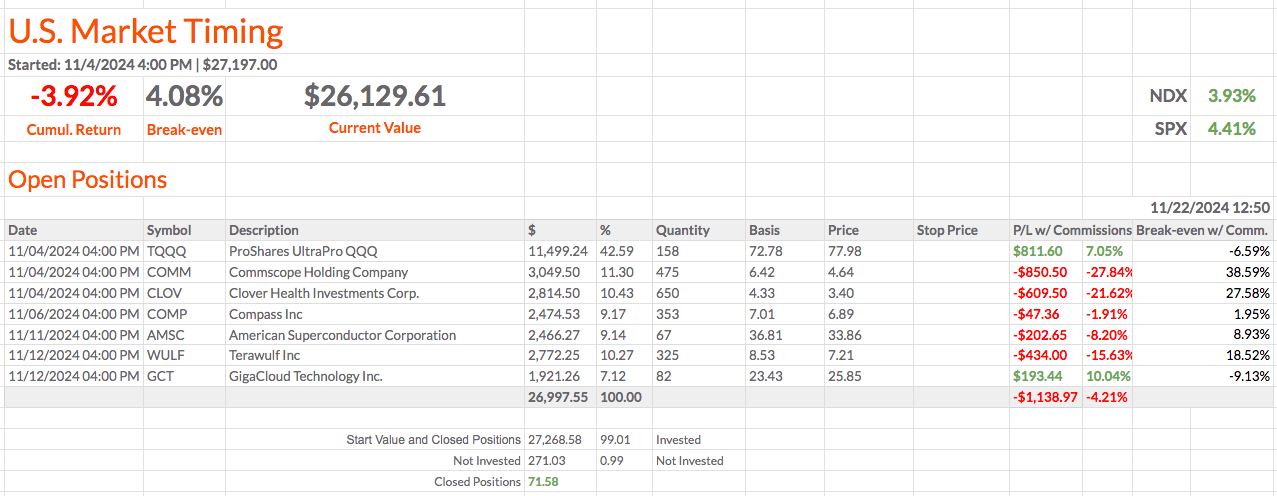Click the GCT profit cell $193.44
This screenshot has height=496, width=1277.
tap(1040, 376)
